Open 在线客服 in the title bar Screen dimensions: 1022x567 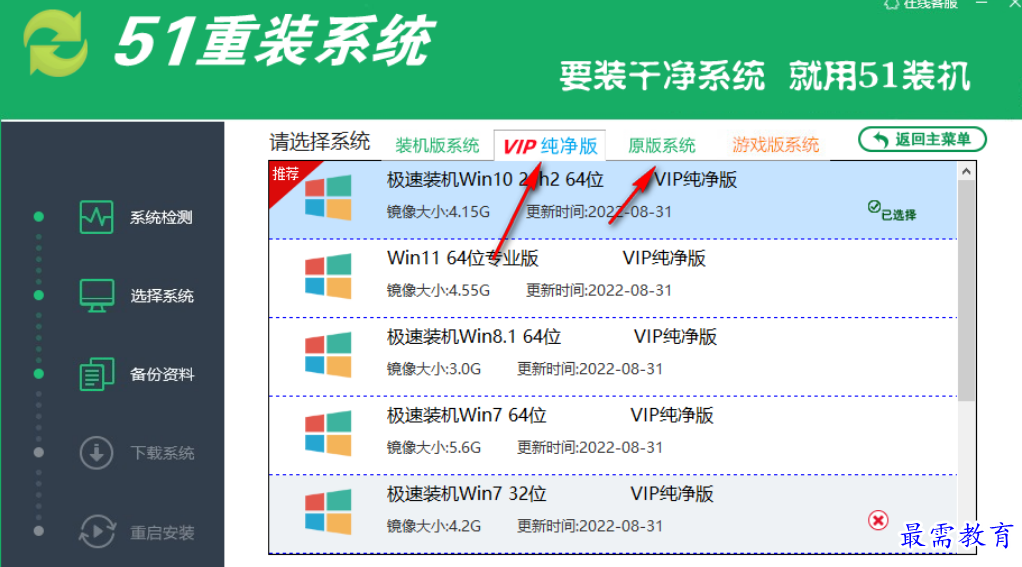920,4
